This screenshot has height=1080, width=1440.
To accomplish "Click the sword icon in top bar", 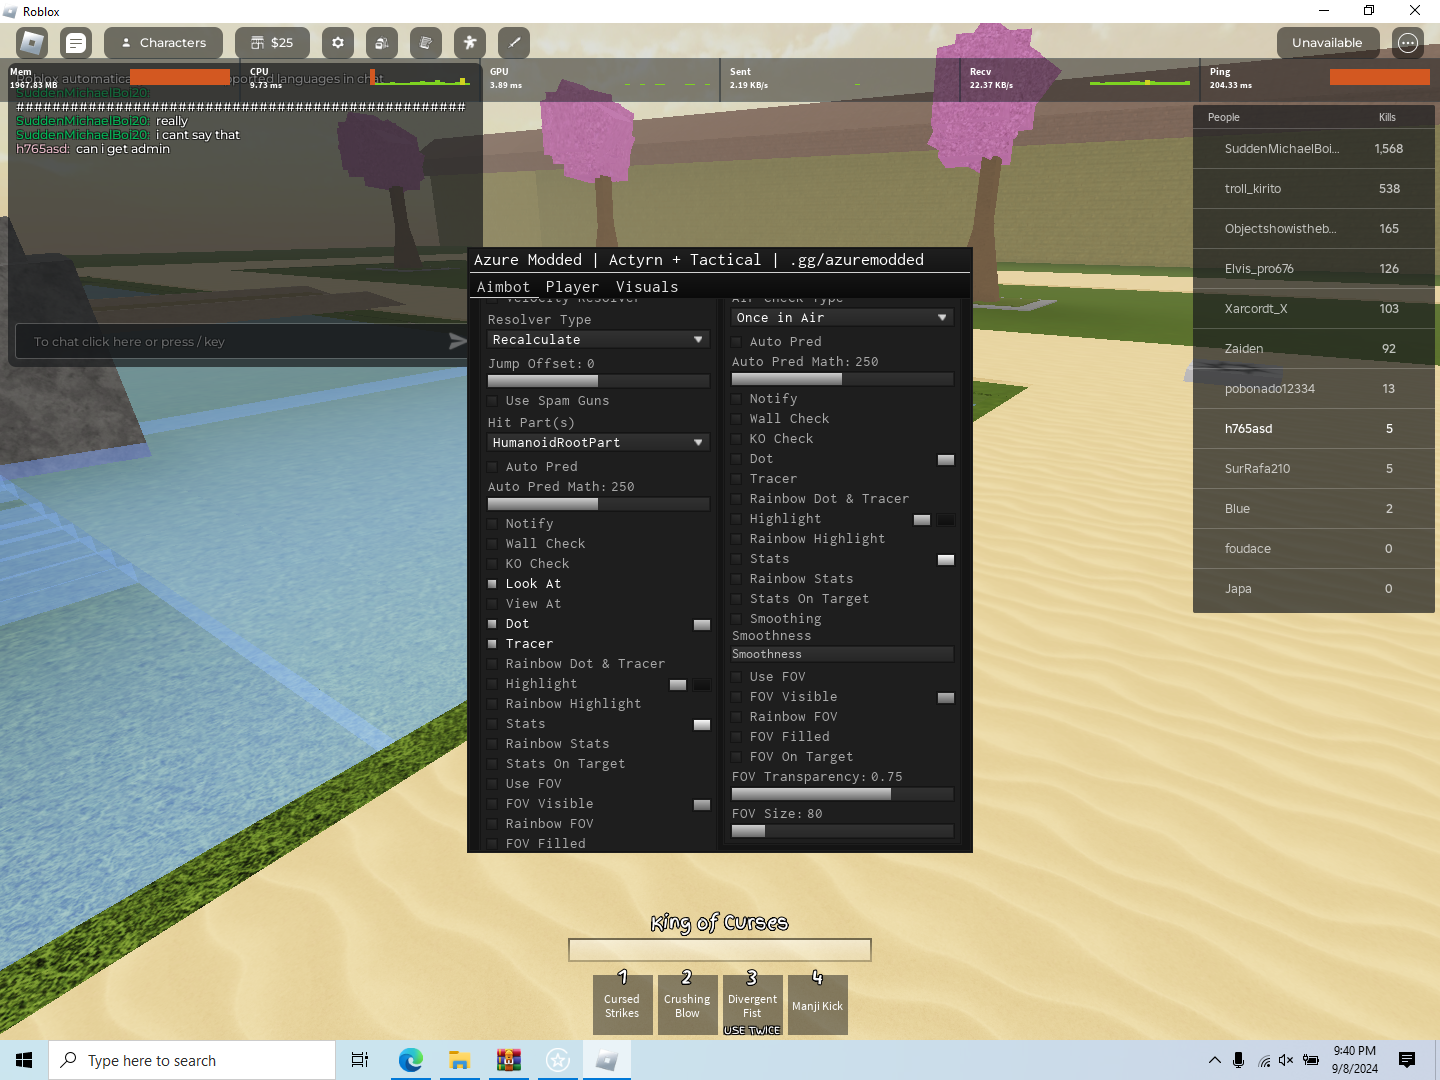I will [x=514, y=43].
